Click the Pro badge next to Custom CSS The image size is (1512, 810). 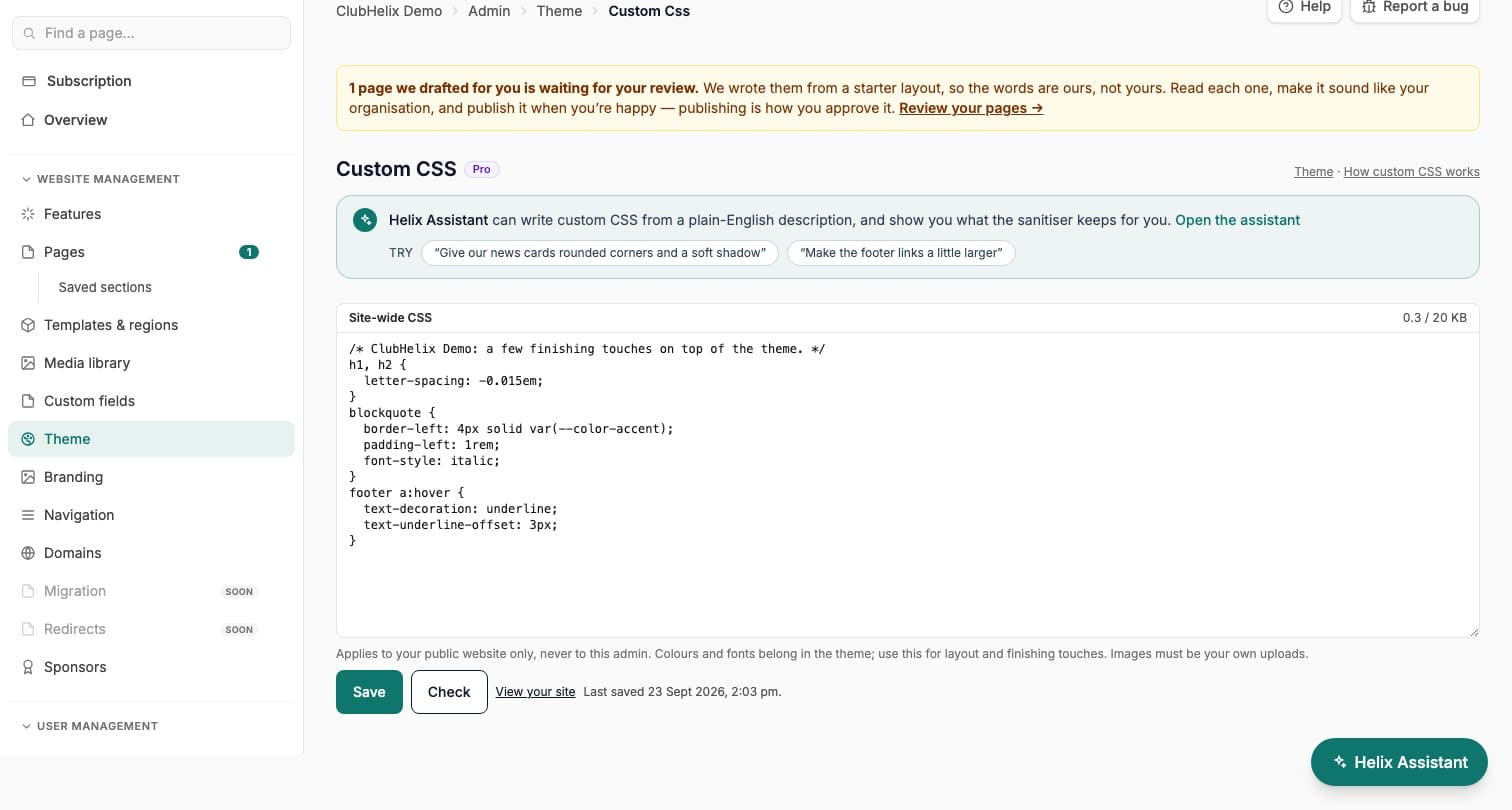(482, 169)
